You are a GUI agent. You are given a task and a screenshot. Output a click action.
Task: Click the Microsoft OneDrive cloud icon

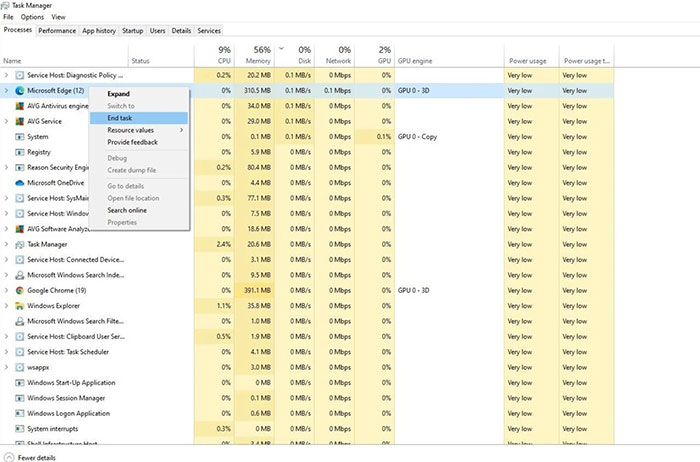tap(20, 182)
